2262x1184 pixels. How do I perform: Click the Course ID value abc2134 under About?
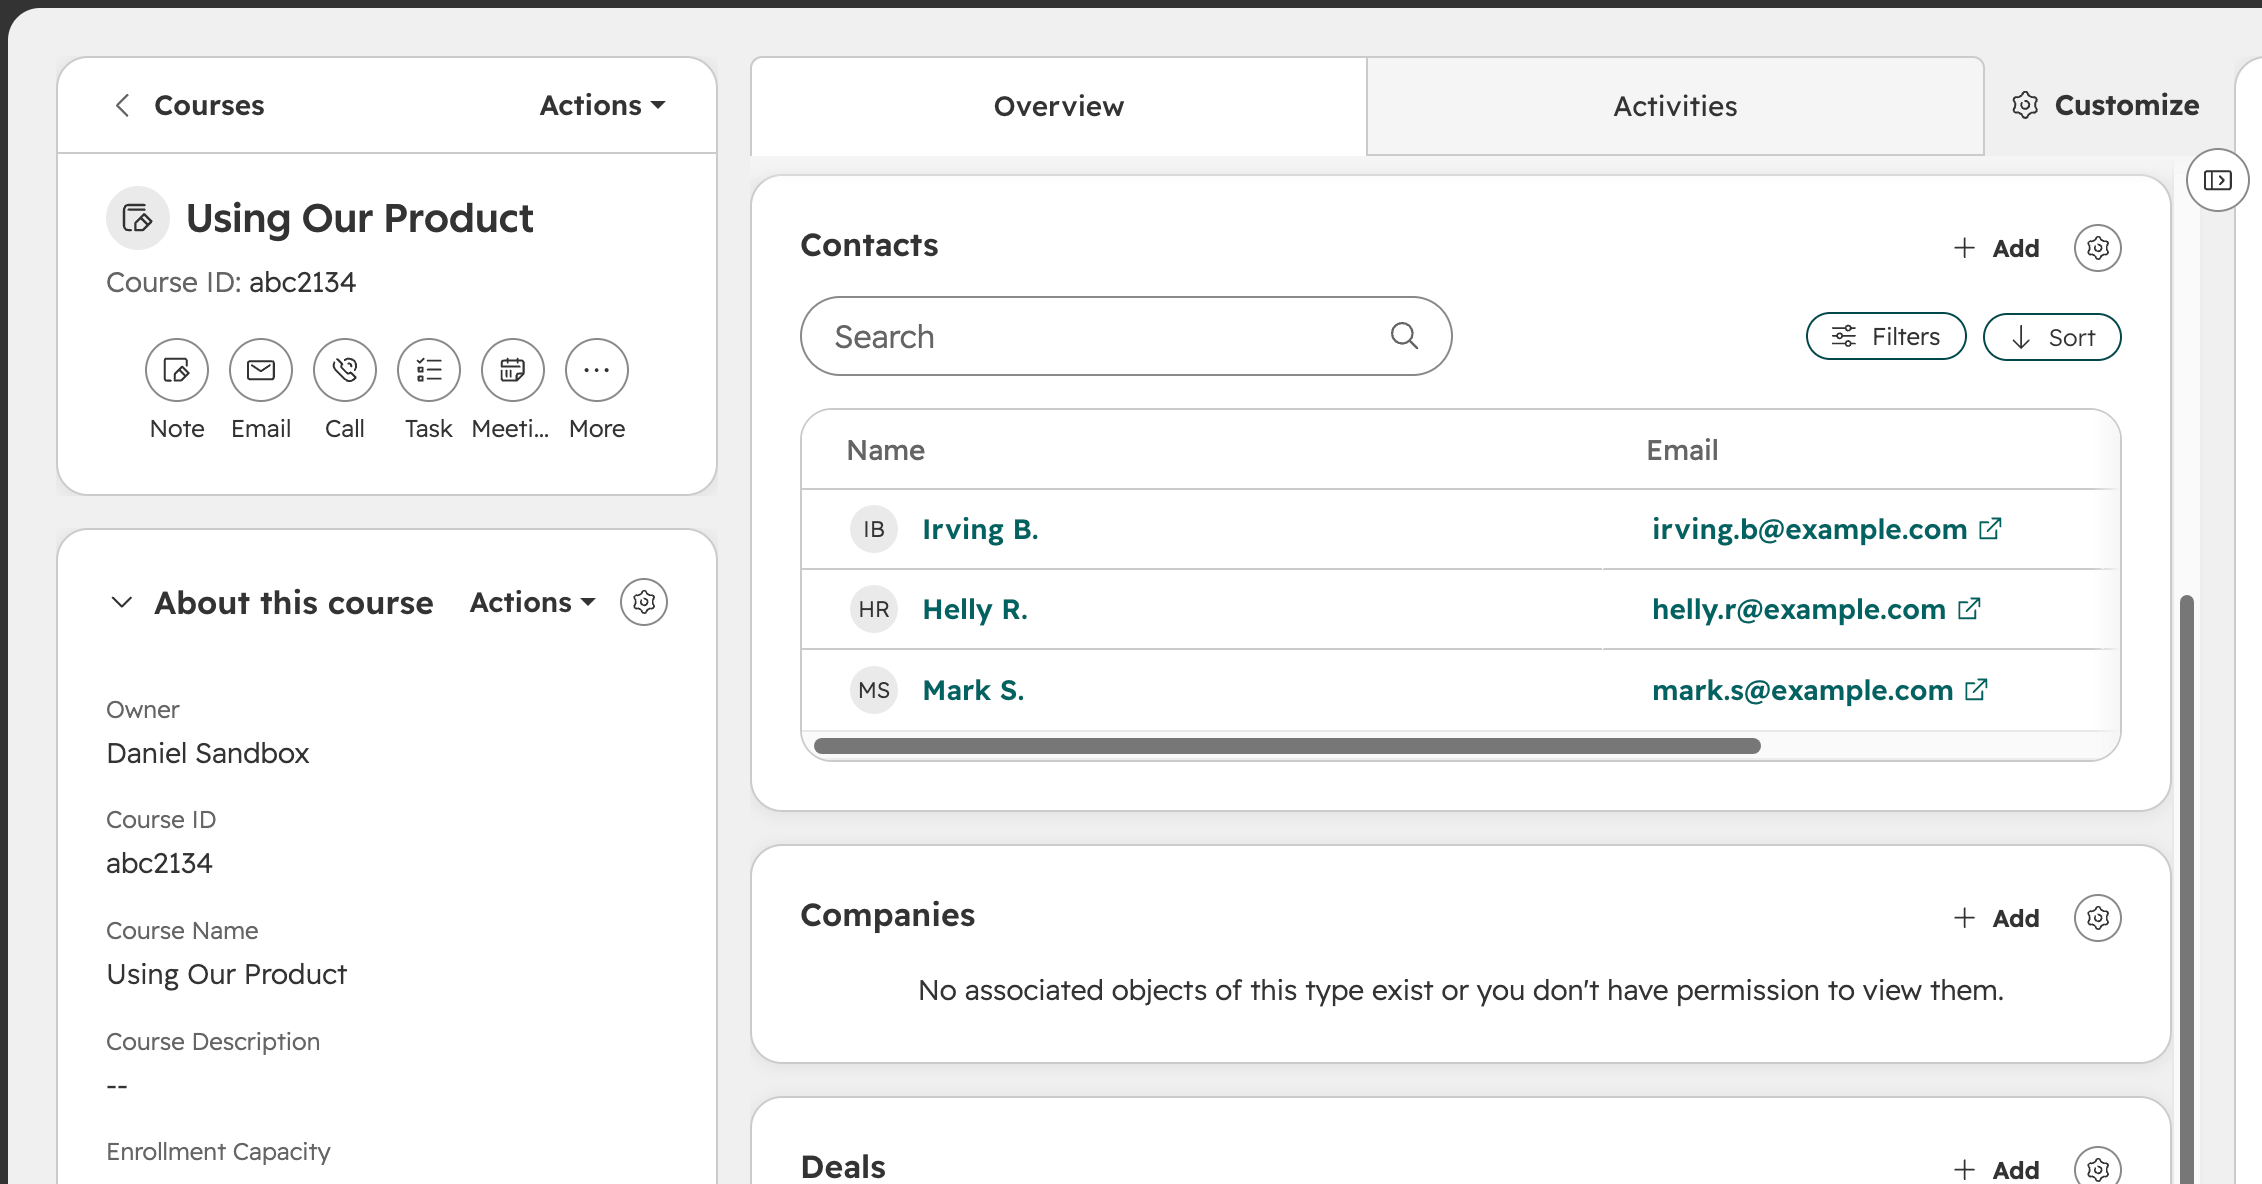[x=159, y=863]
